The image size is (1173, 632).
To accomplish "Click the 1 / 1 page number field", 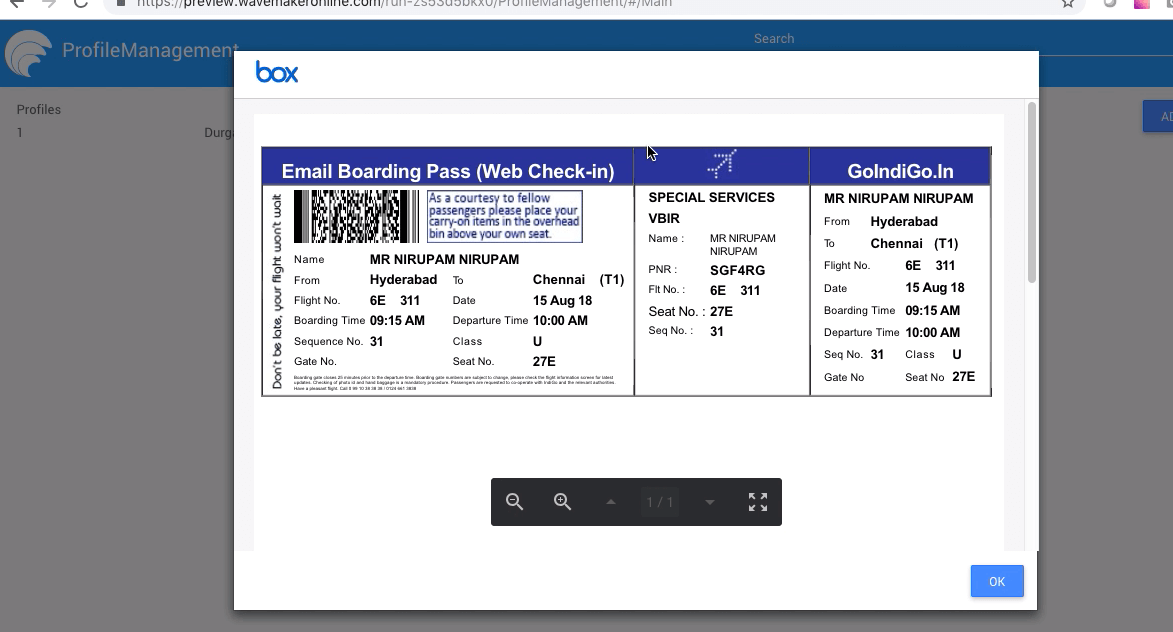I will tap(660, 502).
